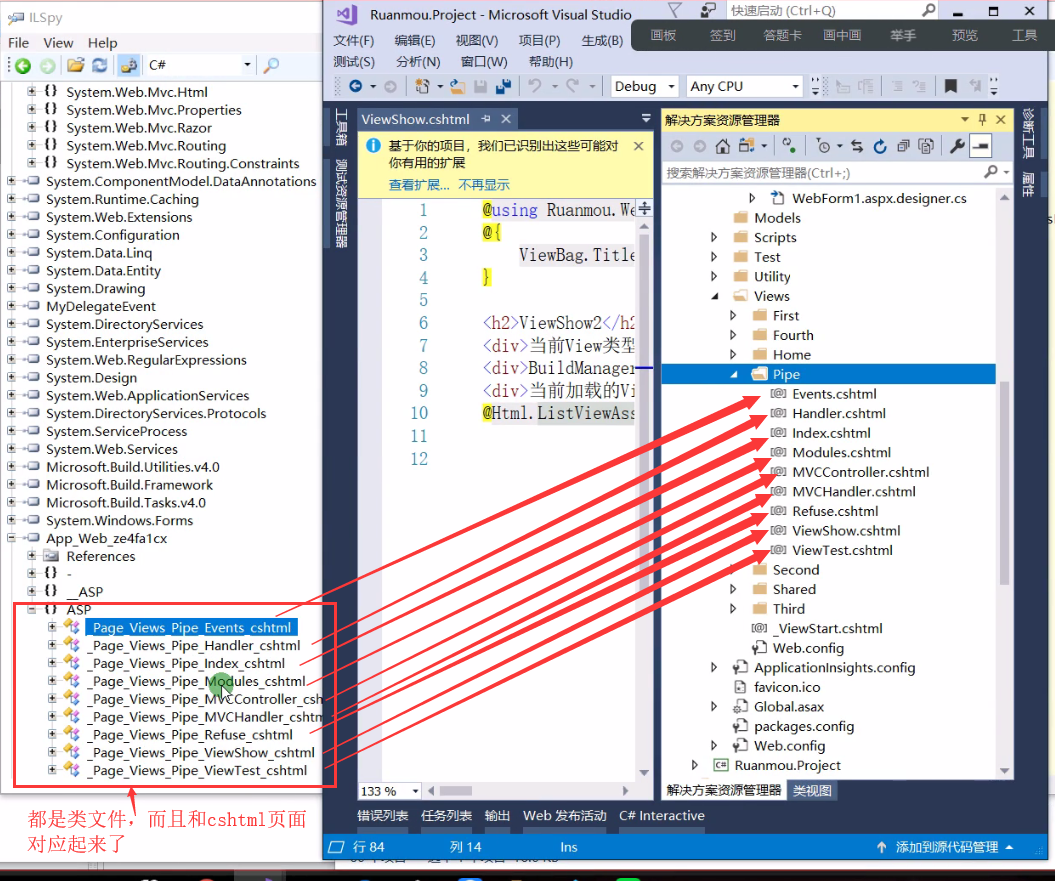Screen dimensions: 1055x881
Task: Click Visual Studio undo icon
Action: click(535, 86)
